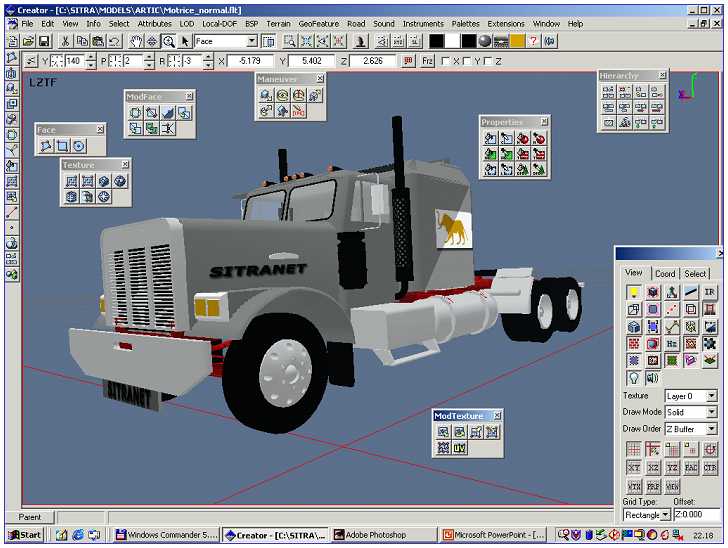The width and height of the screenshot is (728, 548).
Task: Click the first tool in the Face palette
Action: 46,146
